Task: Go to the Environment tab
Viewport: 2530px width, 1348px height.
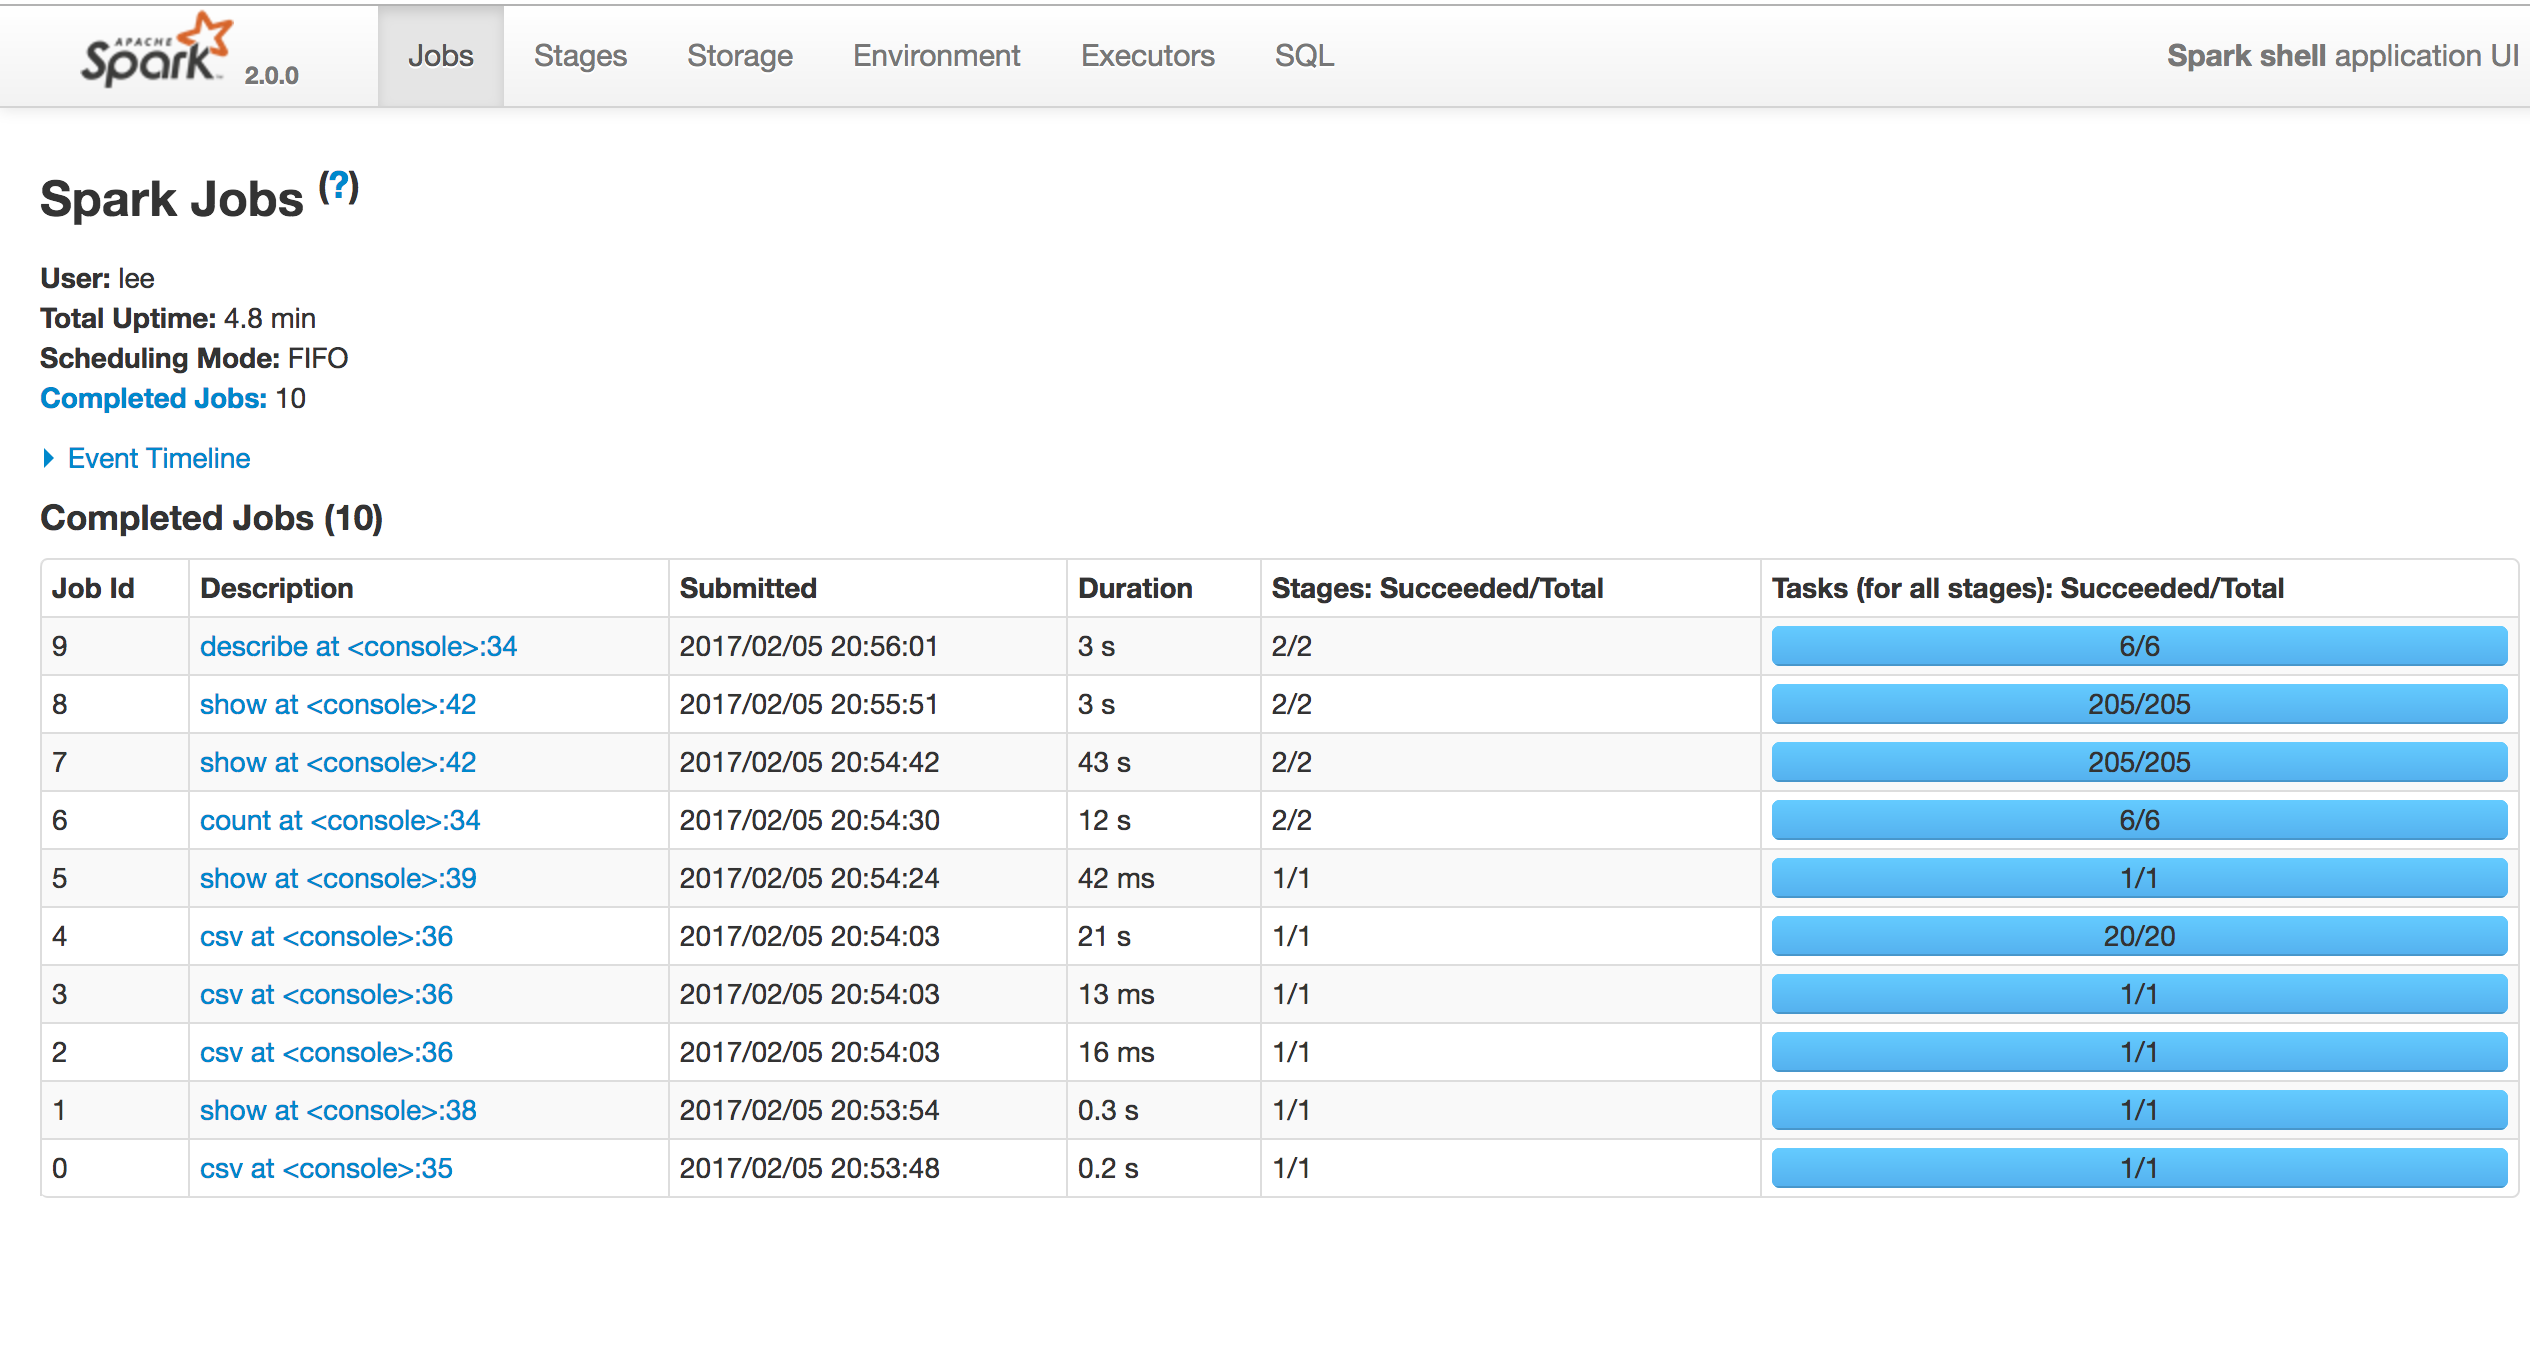Action: 936,56
